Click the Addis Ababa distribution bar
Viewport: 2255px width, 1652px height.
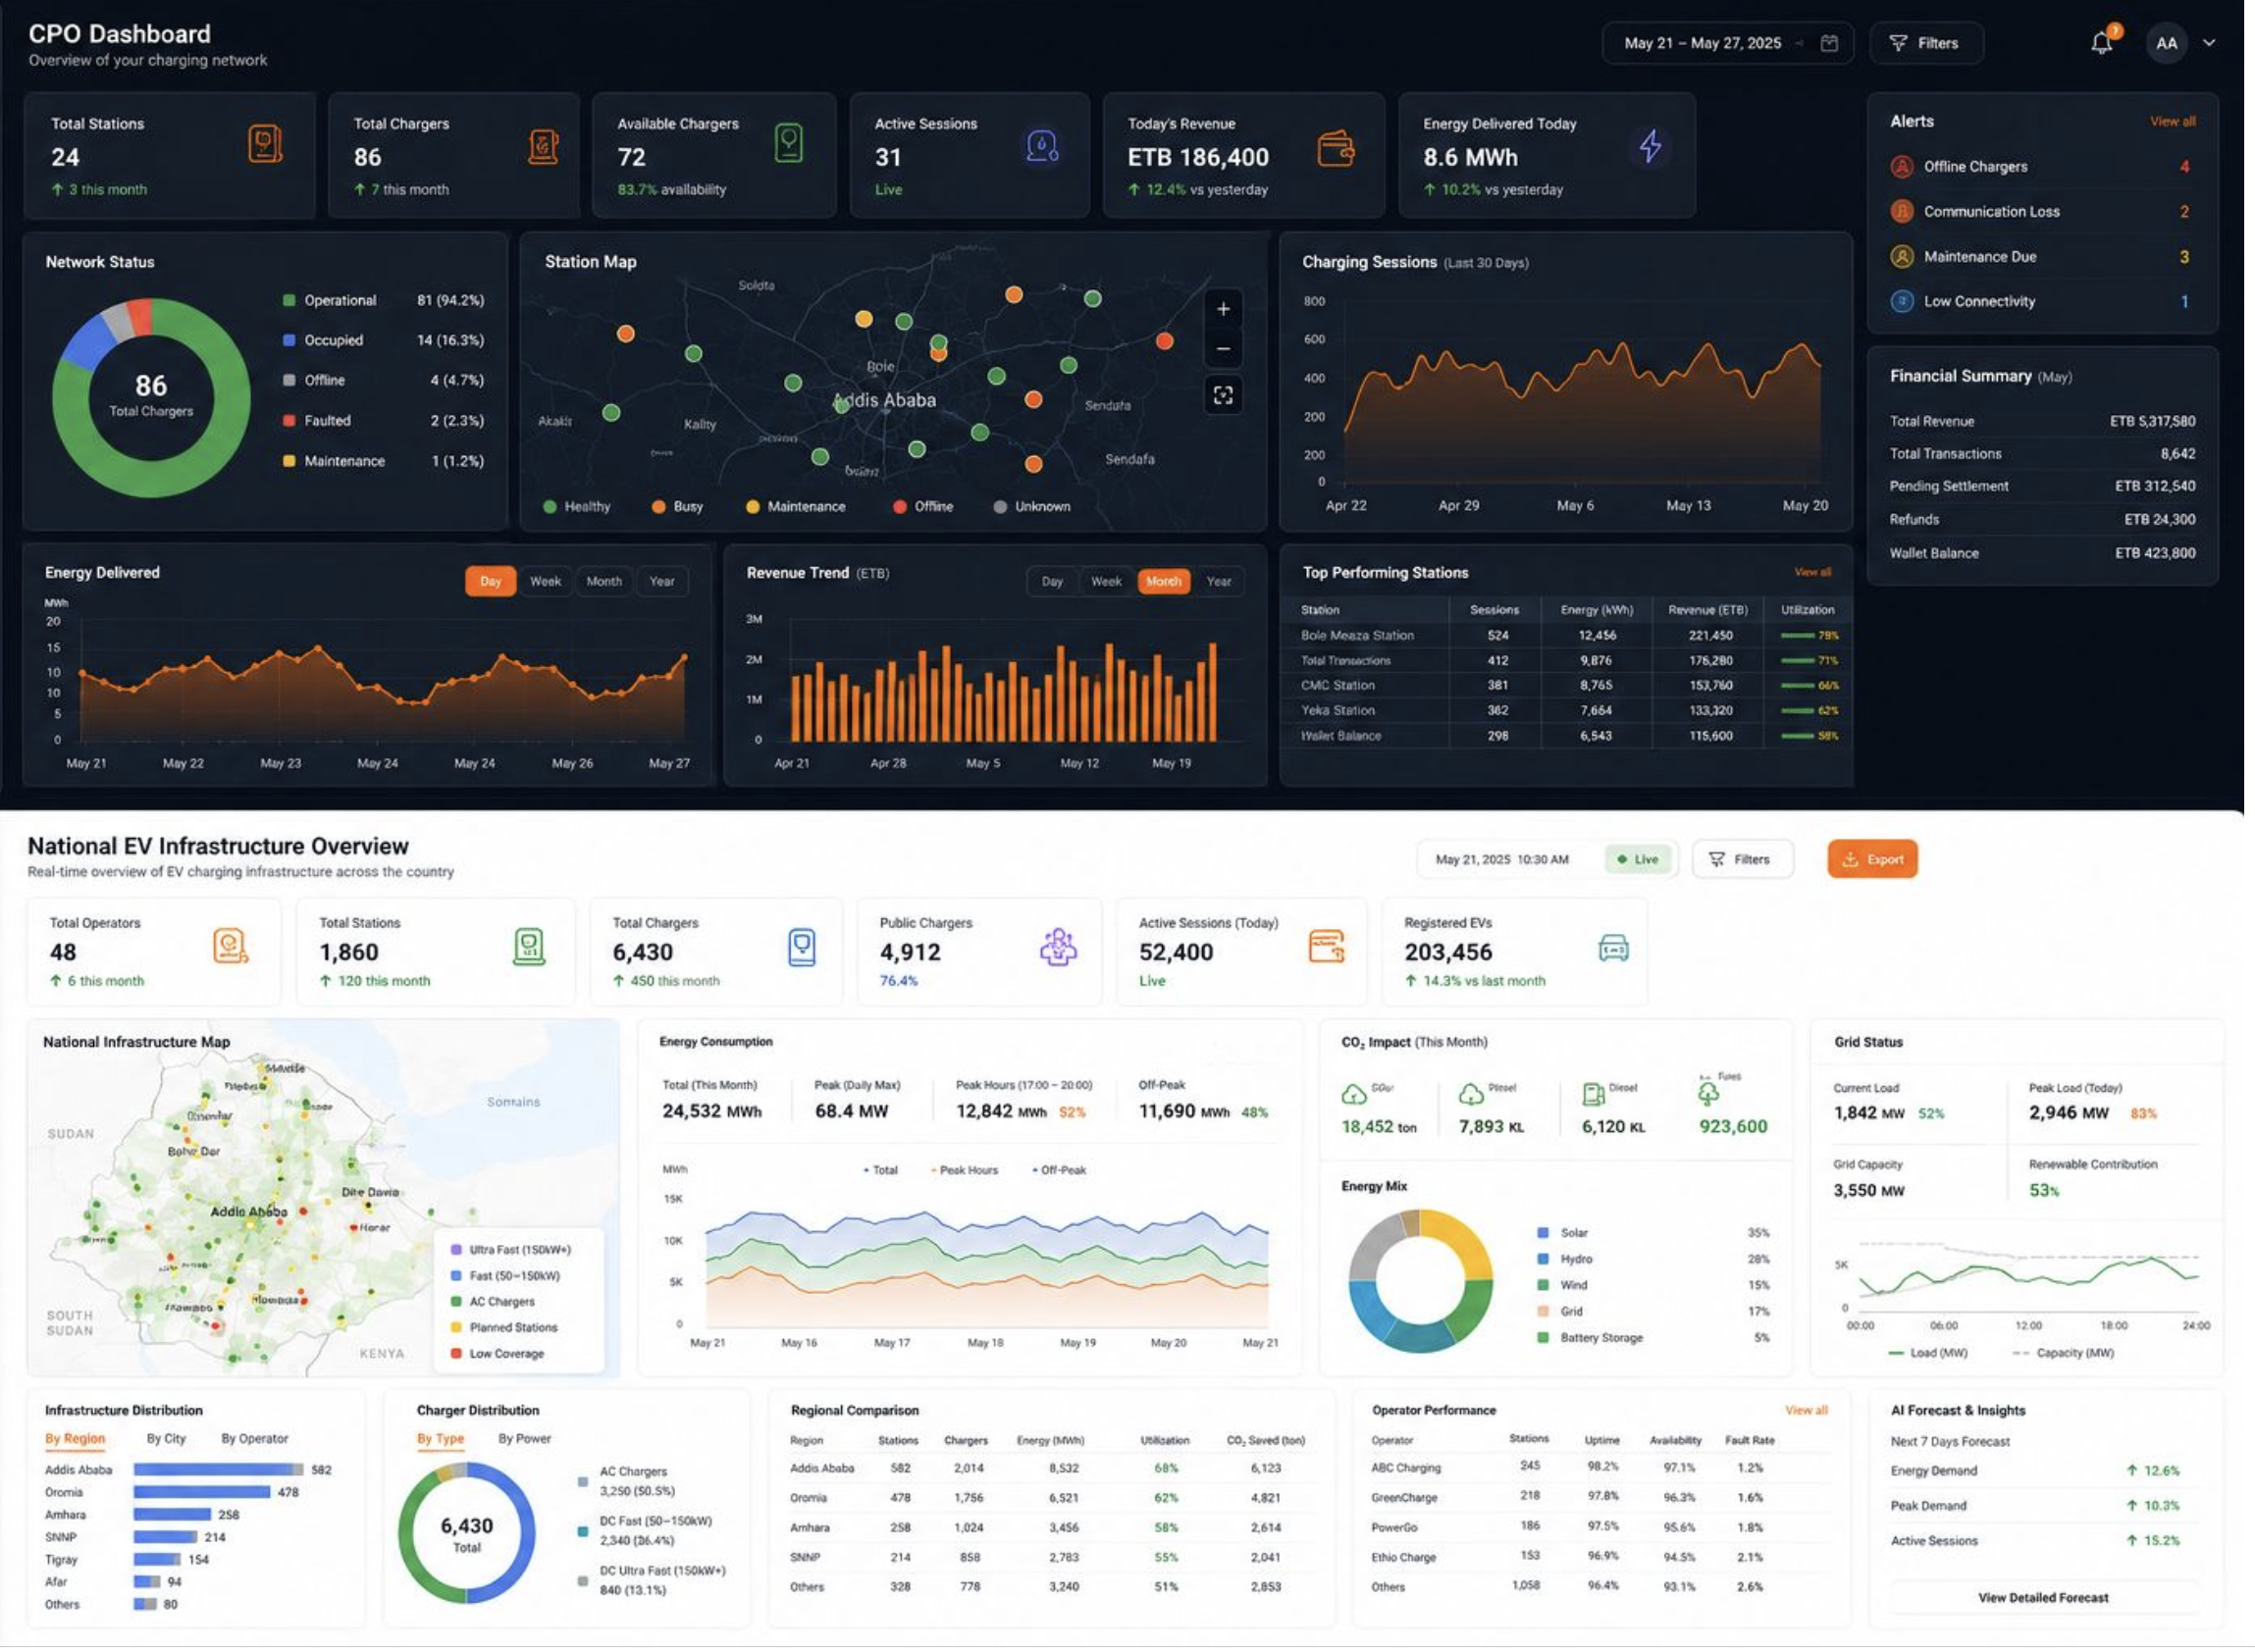coord(218,1471)
